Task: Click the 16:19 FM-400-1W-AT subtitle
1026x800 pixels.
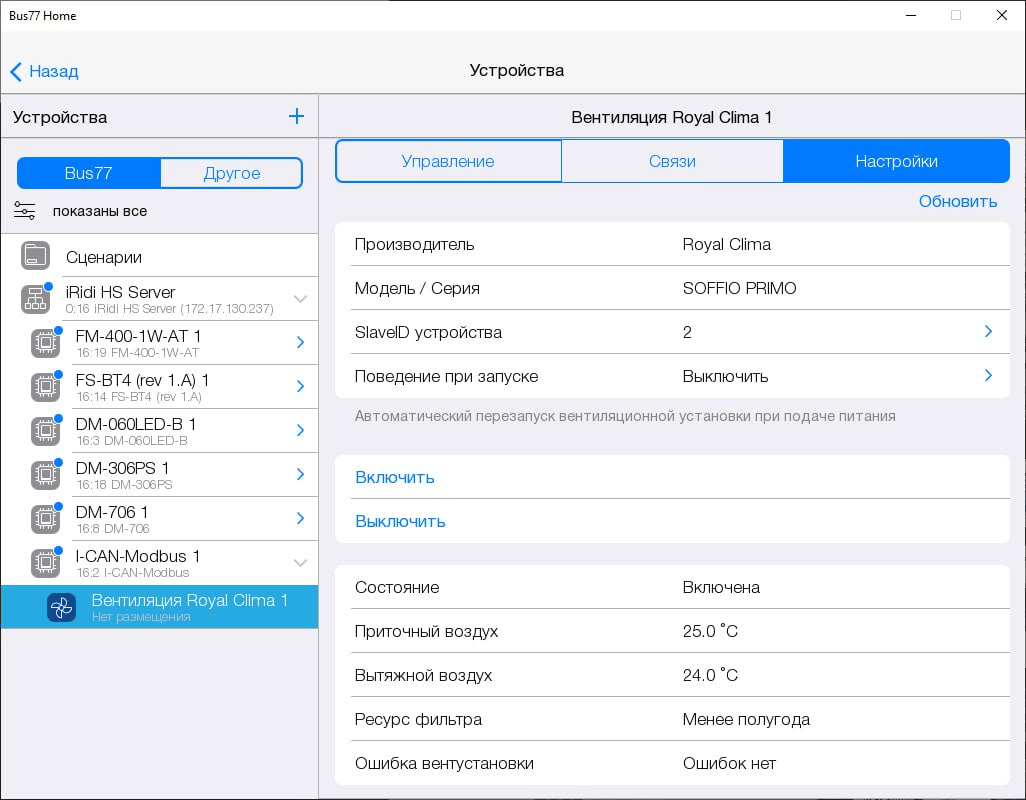Action: (137, 353)
